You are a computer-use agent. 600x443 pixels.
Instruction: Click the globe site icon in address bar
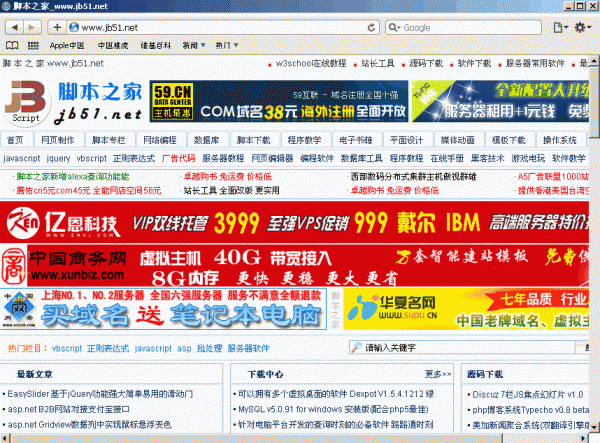(74, 28)
